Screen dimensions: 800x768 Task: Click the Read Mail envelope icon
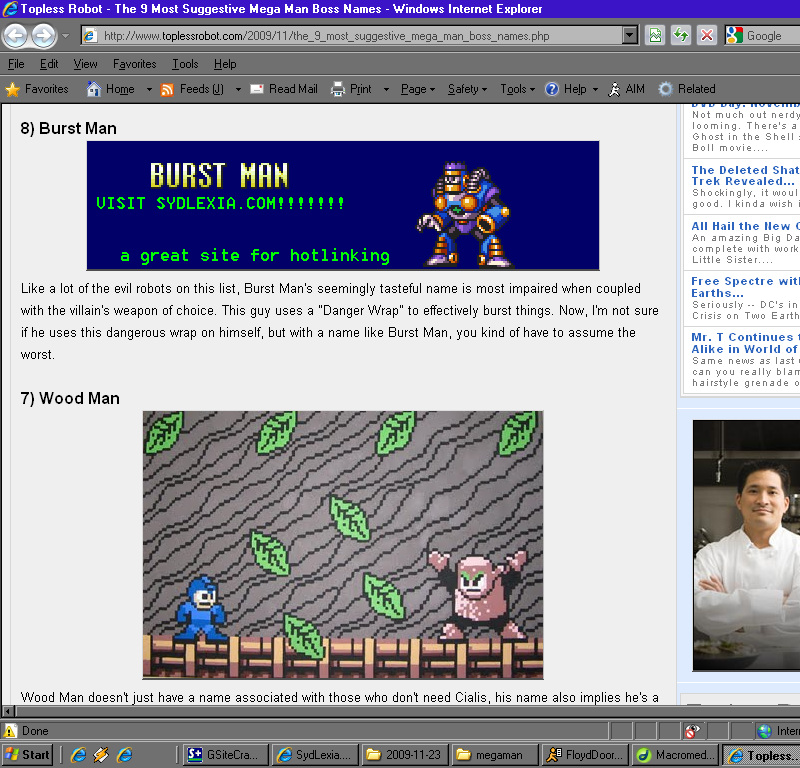(257, 89)
